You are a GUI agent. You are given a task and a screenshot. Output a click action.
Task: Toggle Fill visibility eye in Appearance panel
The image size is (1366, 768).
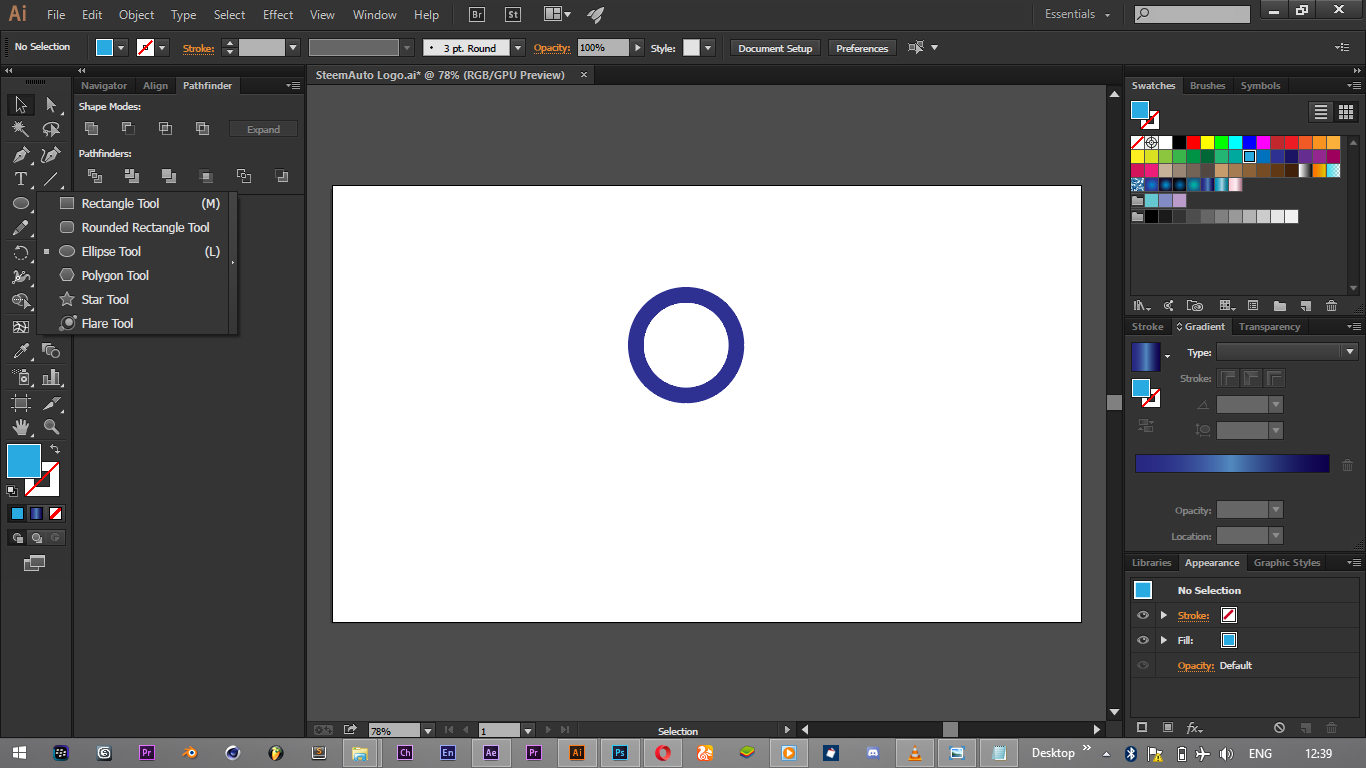point(1143,640)
